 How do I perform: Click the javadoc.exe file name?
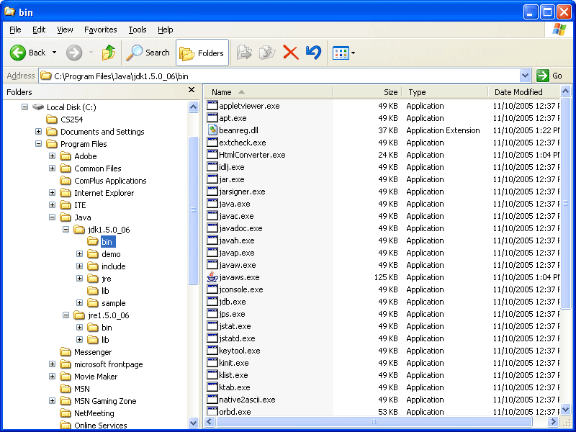[x=240, y=228]
